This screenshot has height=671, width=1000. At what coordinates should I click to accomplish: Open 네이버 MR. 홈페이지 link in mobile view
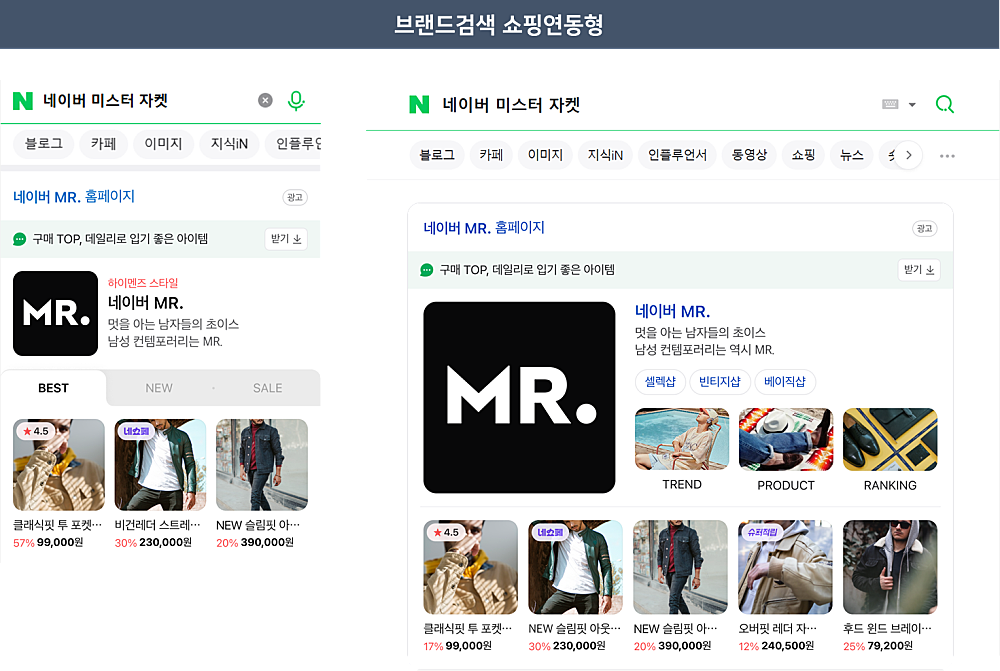pos(74,196)
